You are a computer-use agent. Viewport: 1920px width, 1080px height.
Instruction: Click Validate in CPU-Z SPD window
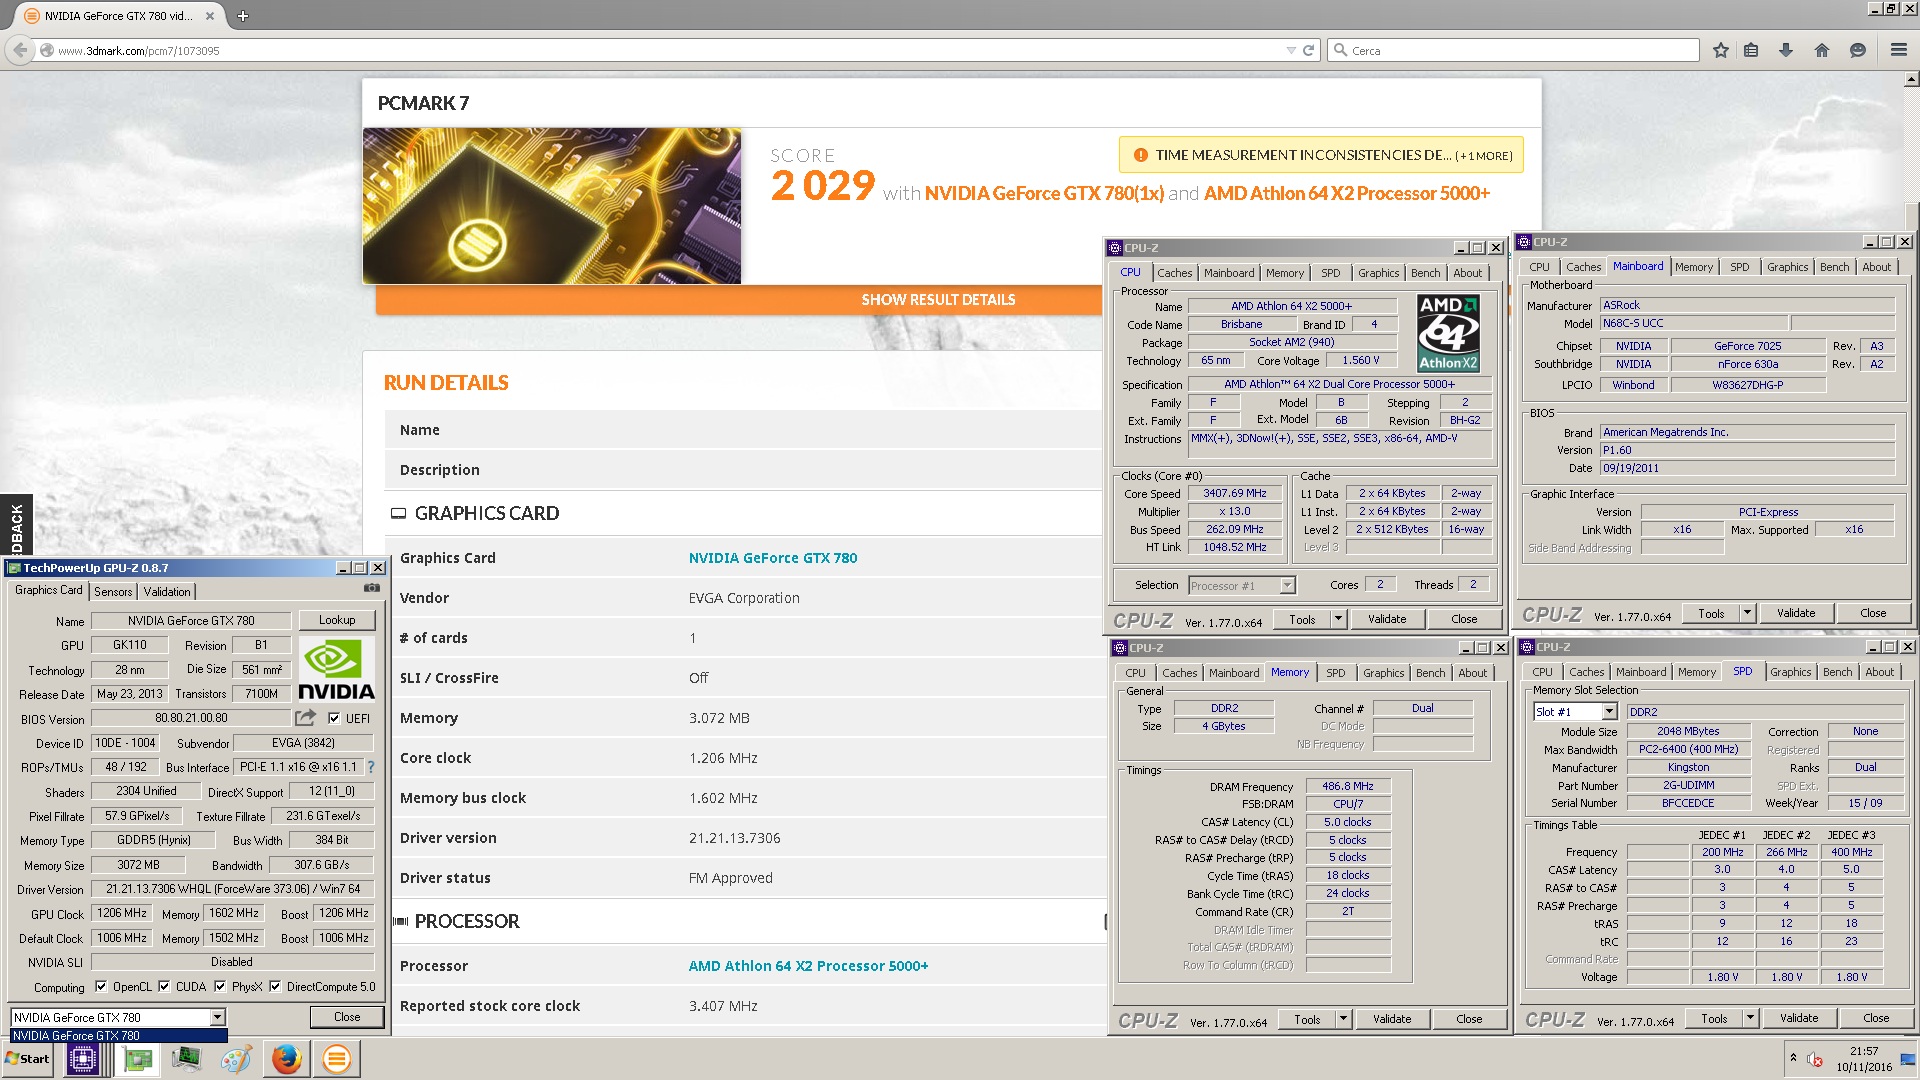pos(1799,1018)
